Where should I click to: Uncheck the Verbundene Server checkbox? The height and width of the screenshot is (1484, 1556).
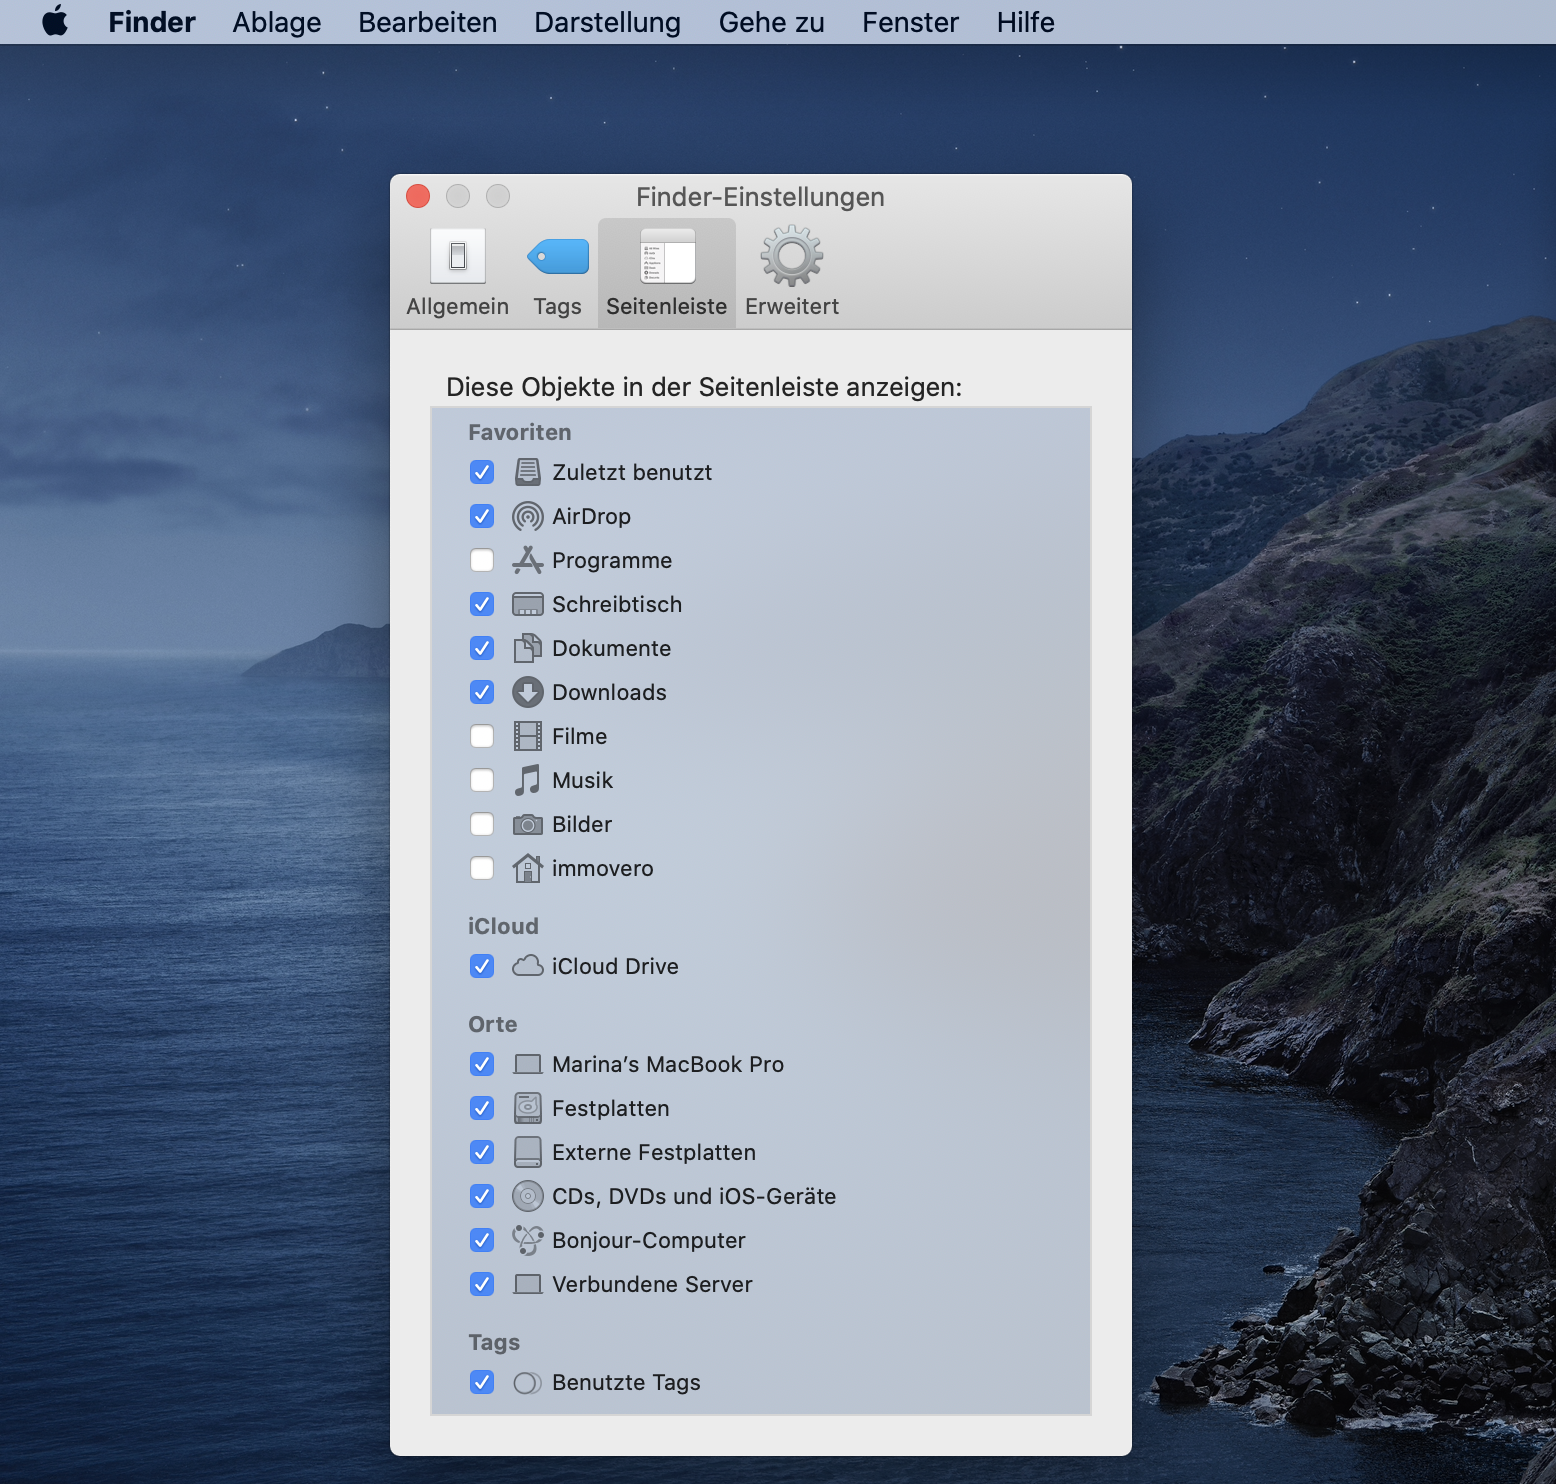tap(482, 1284)
